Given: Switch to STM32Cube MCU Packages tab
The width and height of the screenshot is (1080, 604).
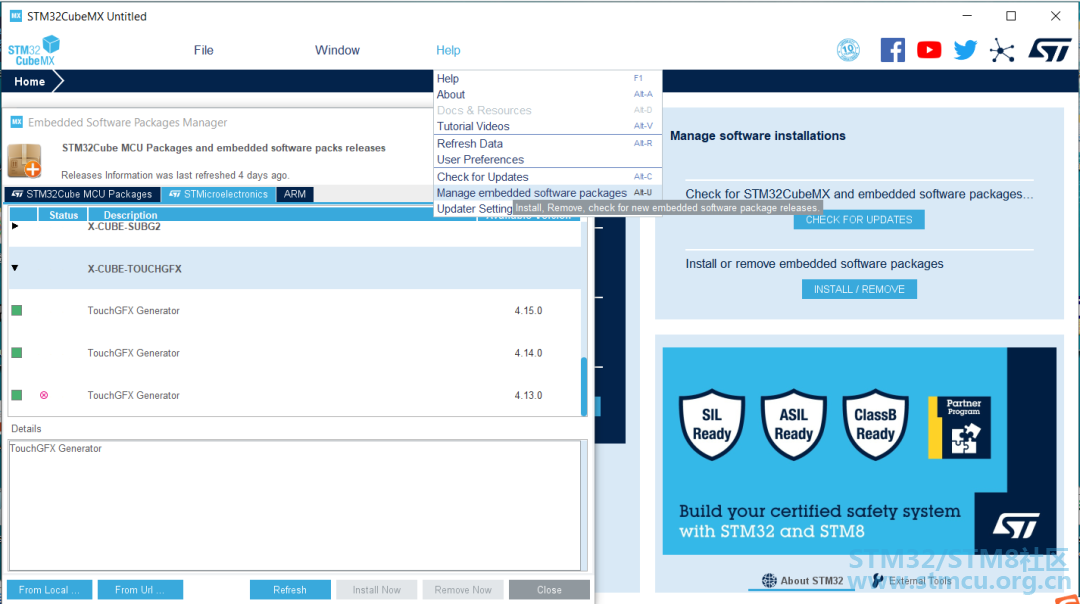Looking at the screenshot, I should [83, 194].
